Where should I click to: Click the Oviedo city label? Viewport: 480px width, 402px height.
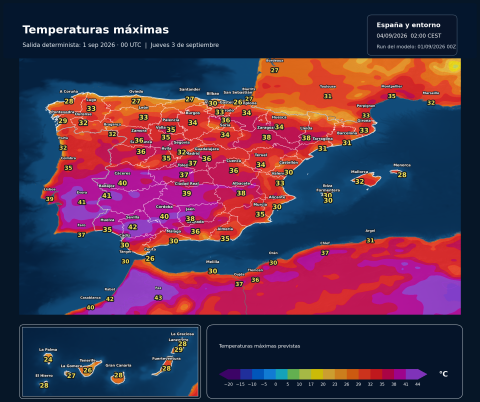[136, 92]
